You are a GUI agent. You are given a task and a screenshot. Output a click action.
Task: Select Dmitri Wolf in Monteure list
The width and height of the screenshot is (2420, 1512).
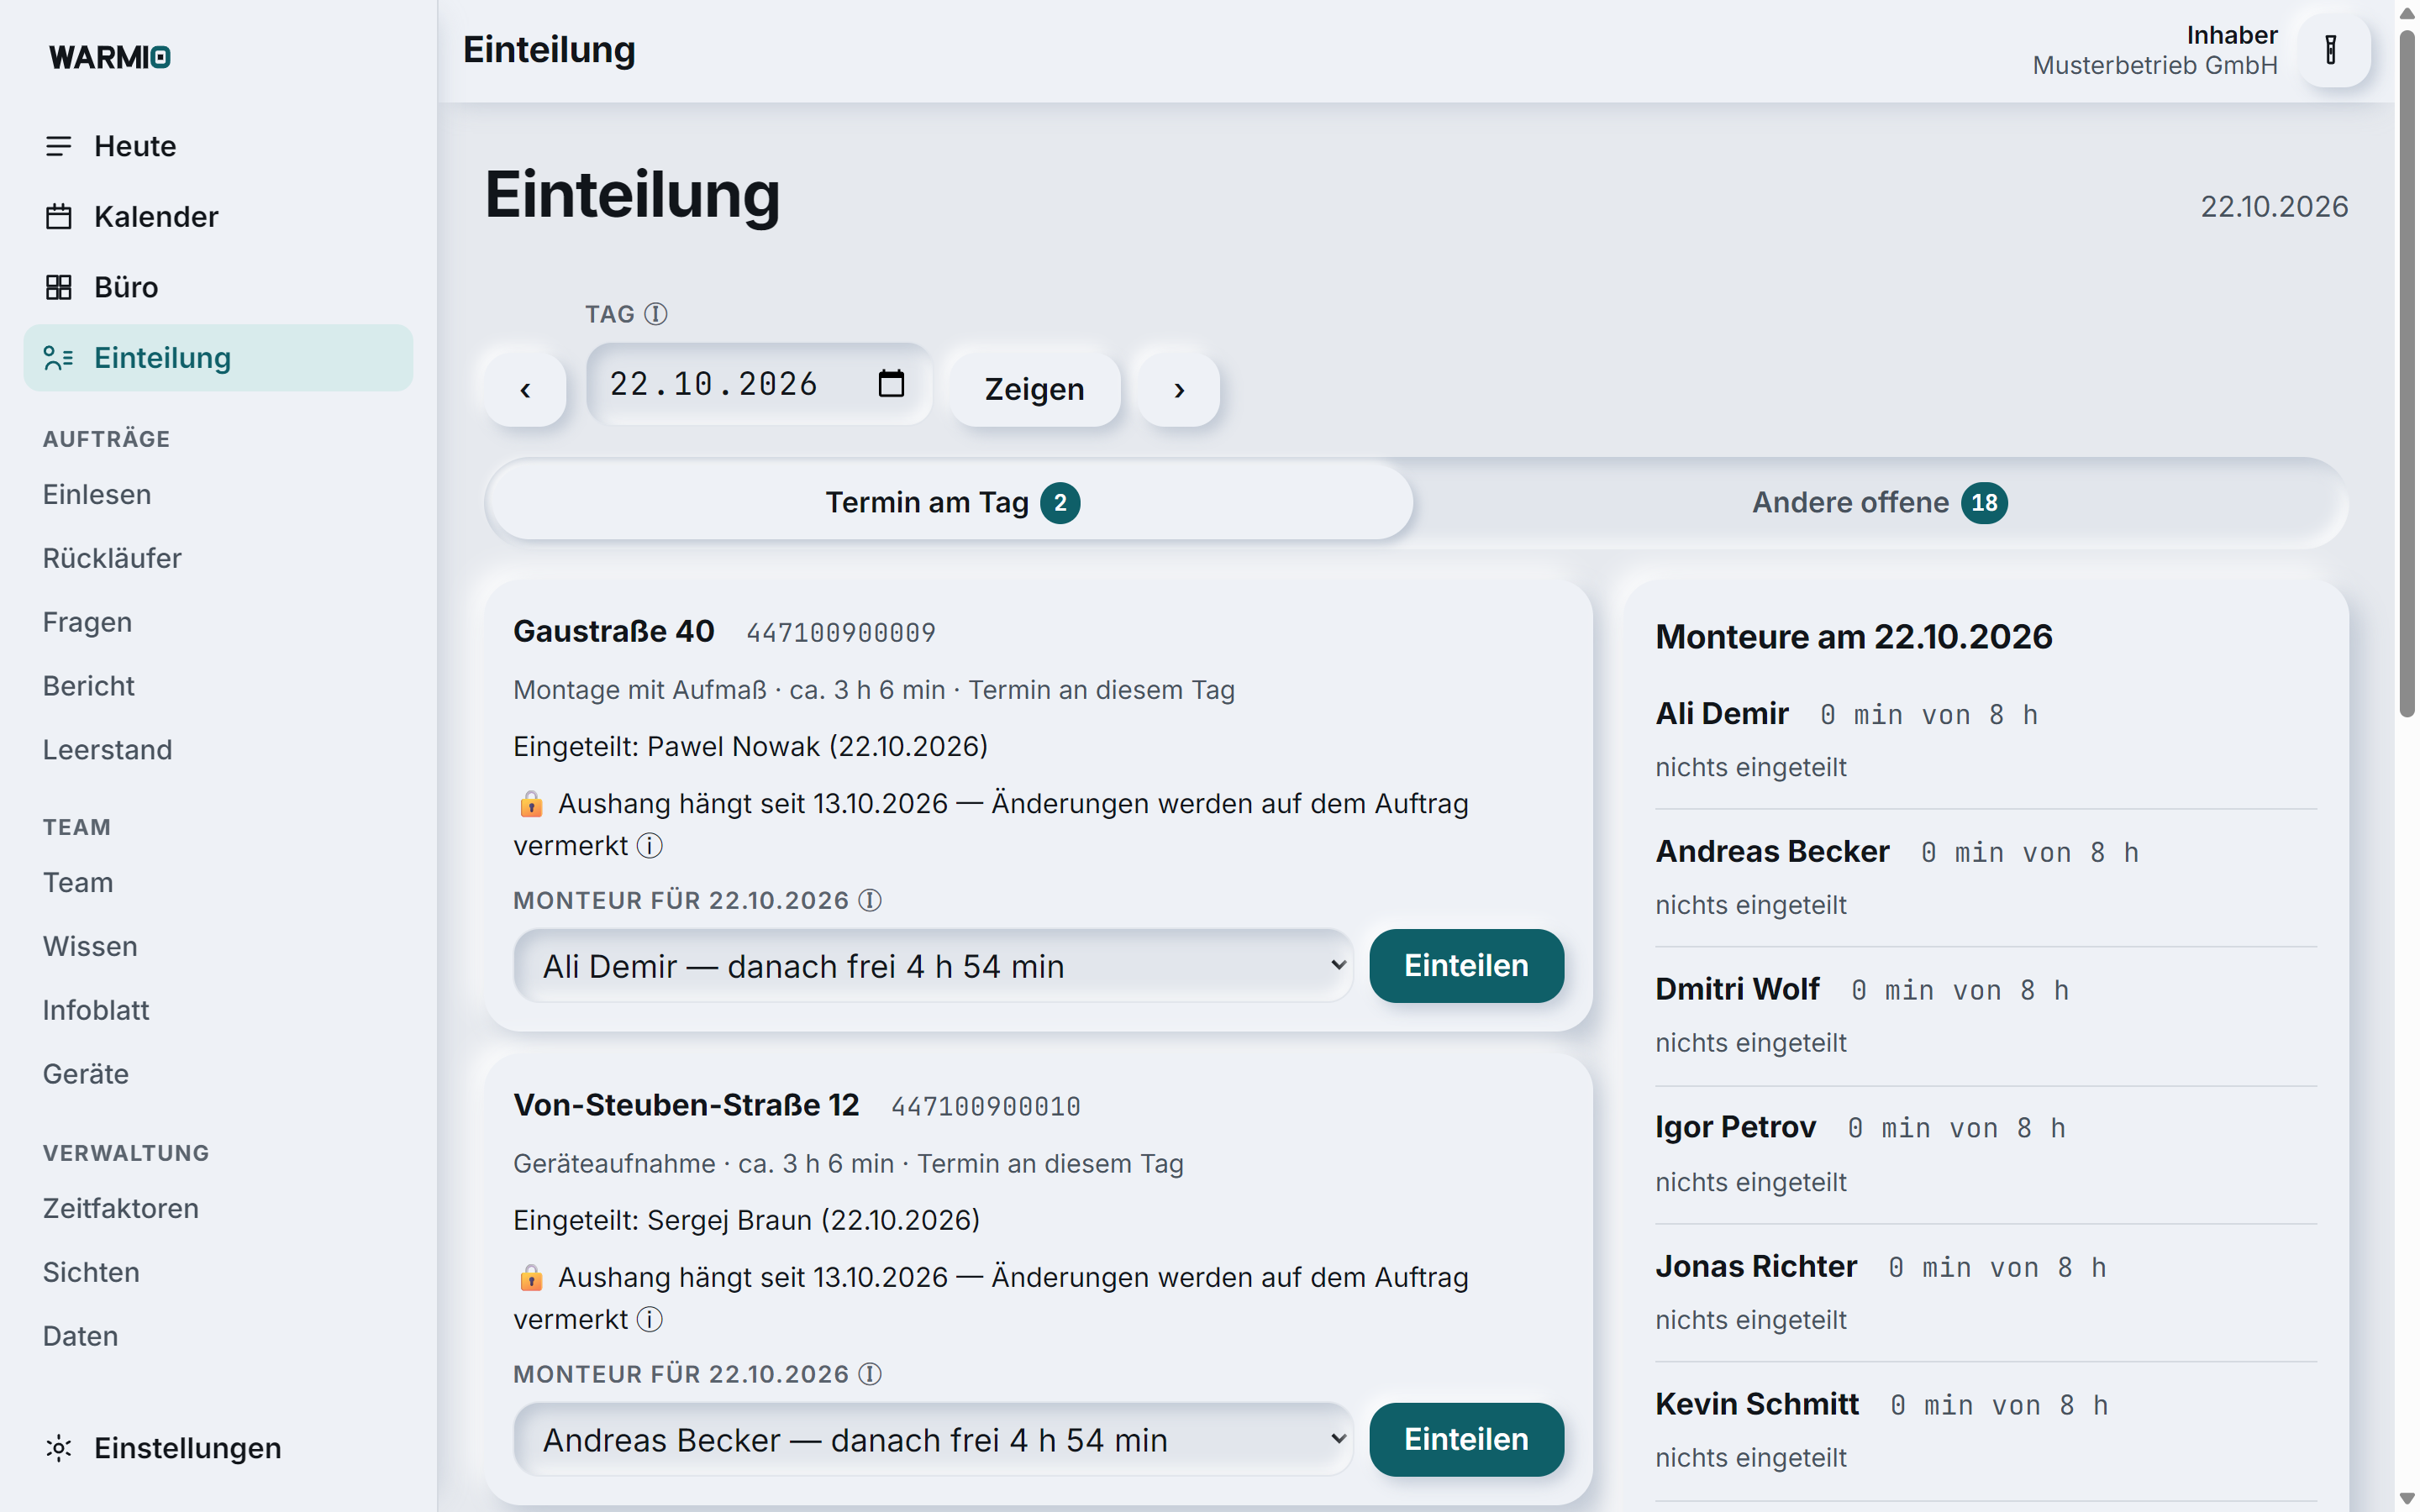(x=1737, y=989)
